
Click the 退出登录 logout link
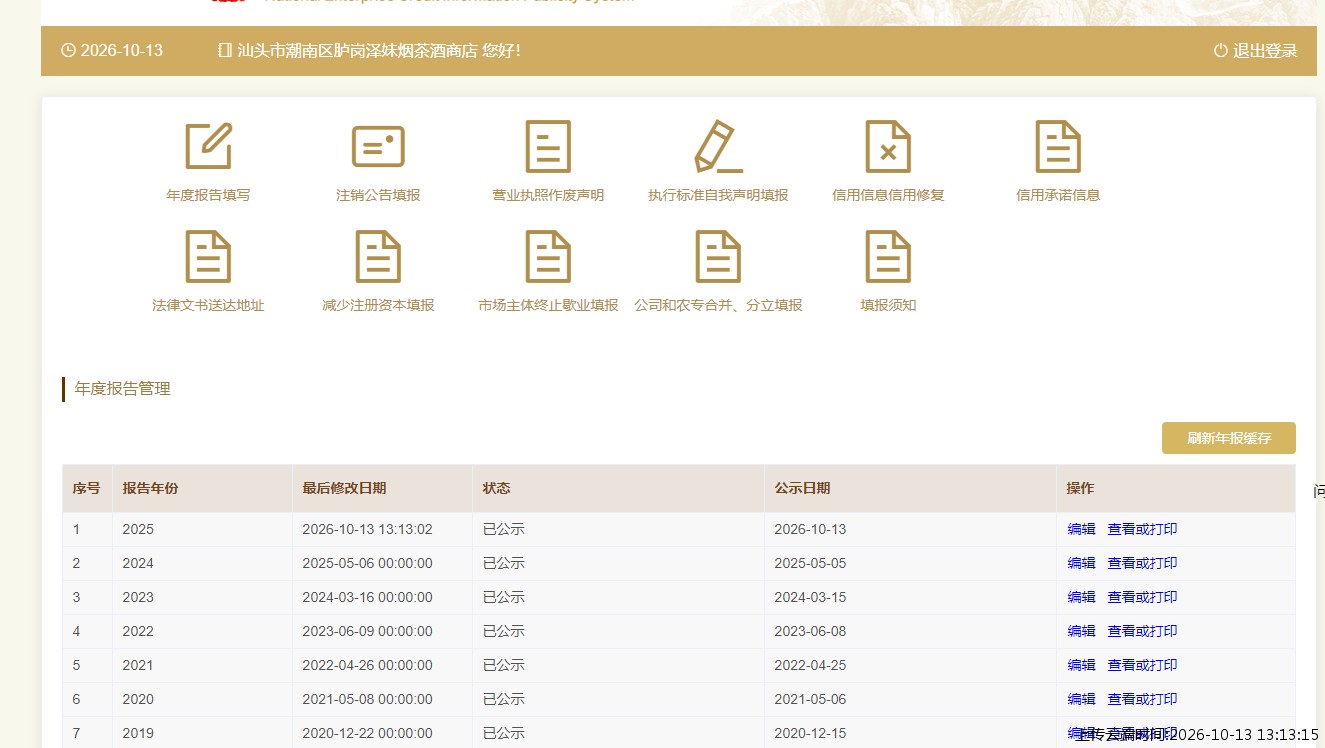point(1256,51)
